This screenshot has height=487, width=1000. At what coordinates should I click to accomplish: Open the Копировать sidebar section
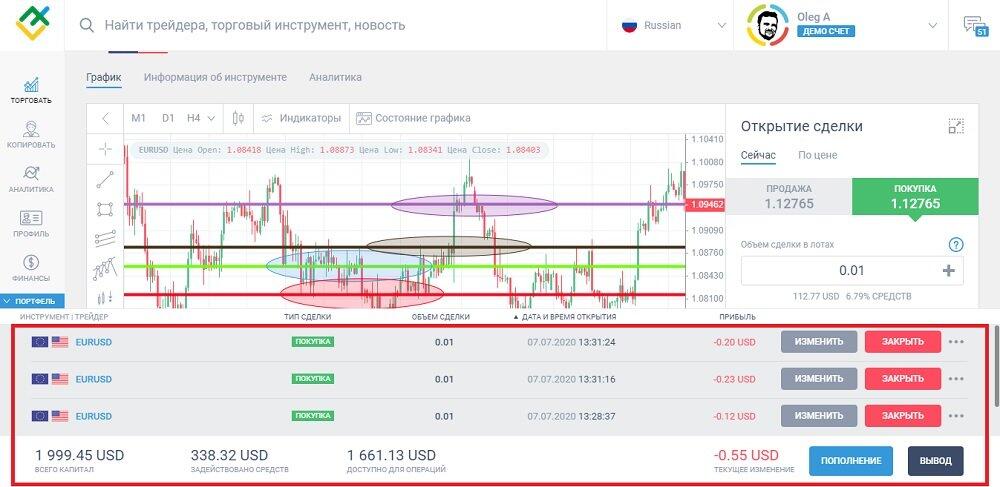[x=31, y=135]
